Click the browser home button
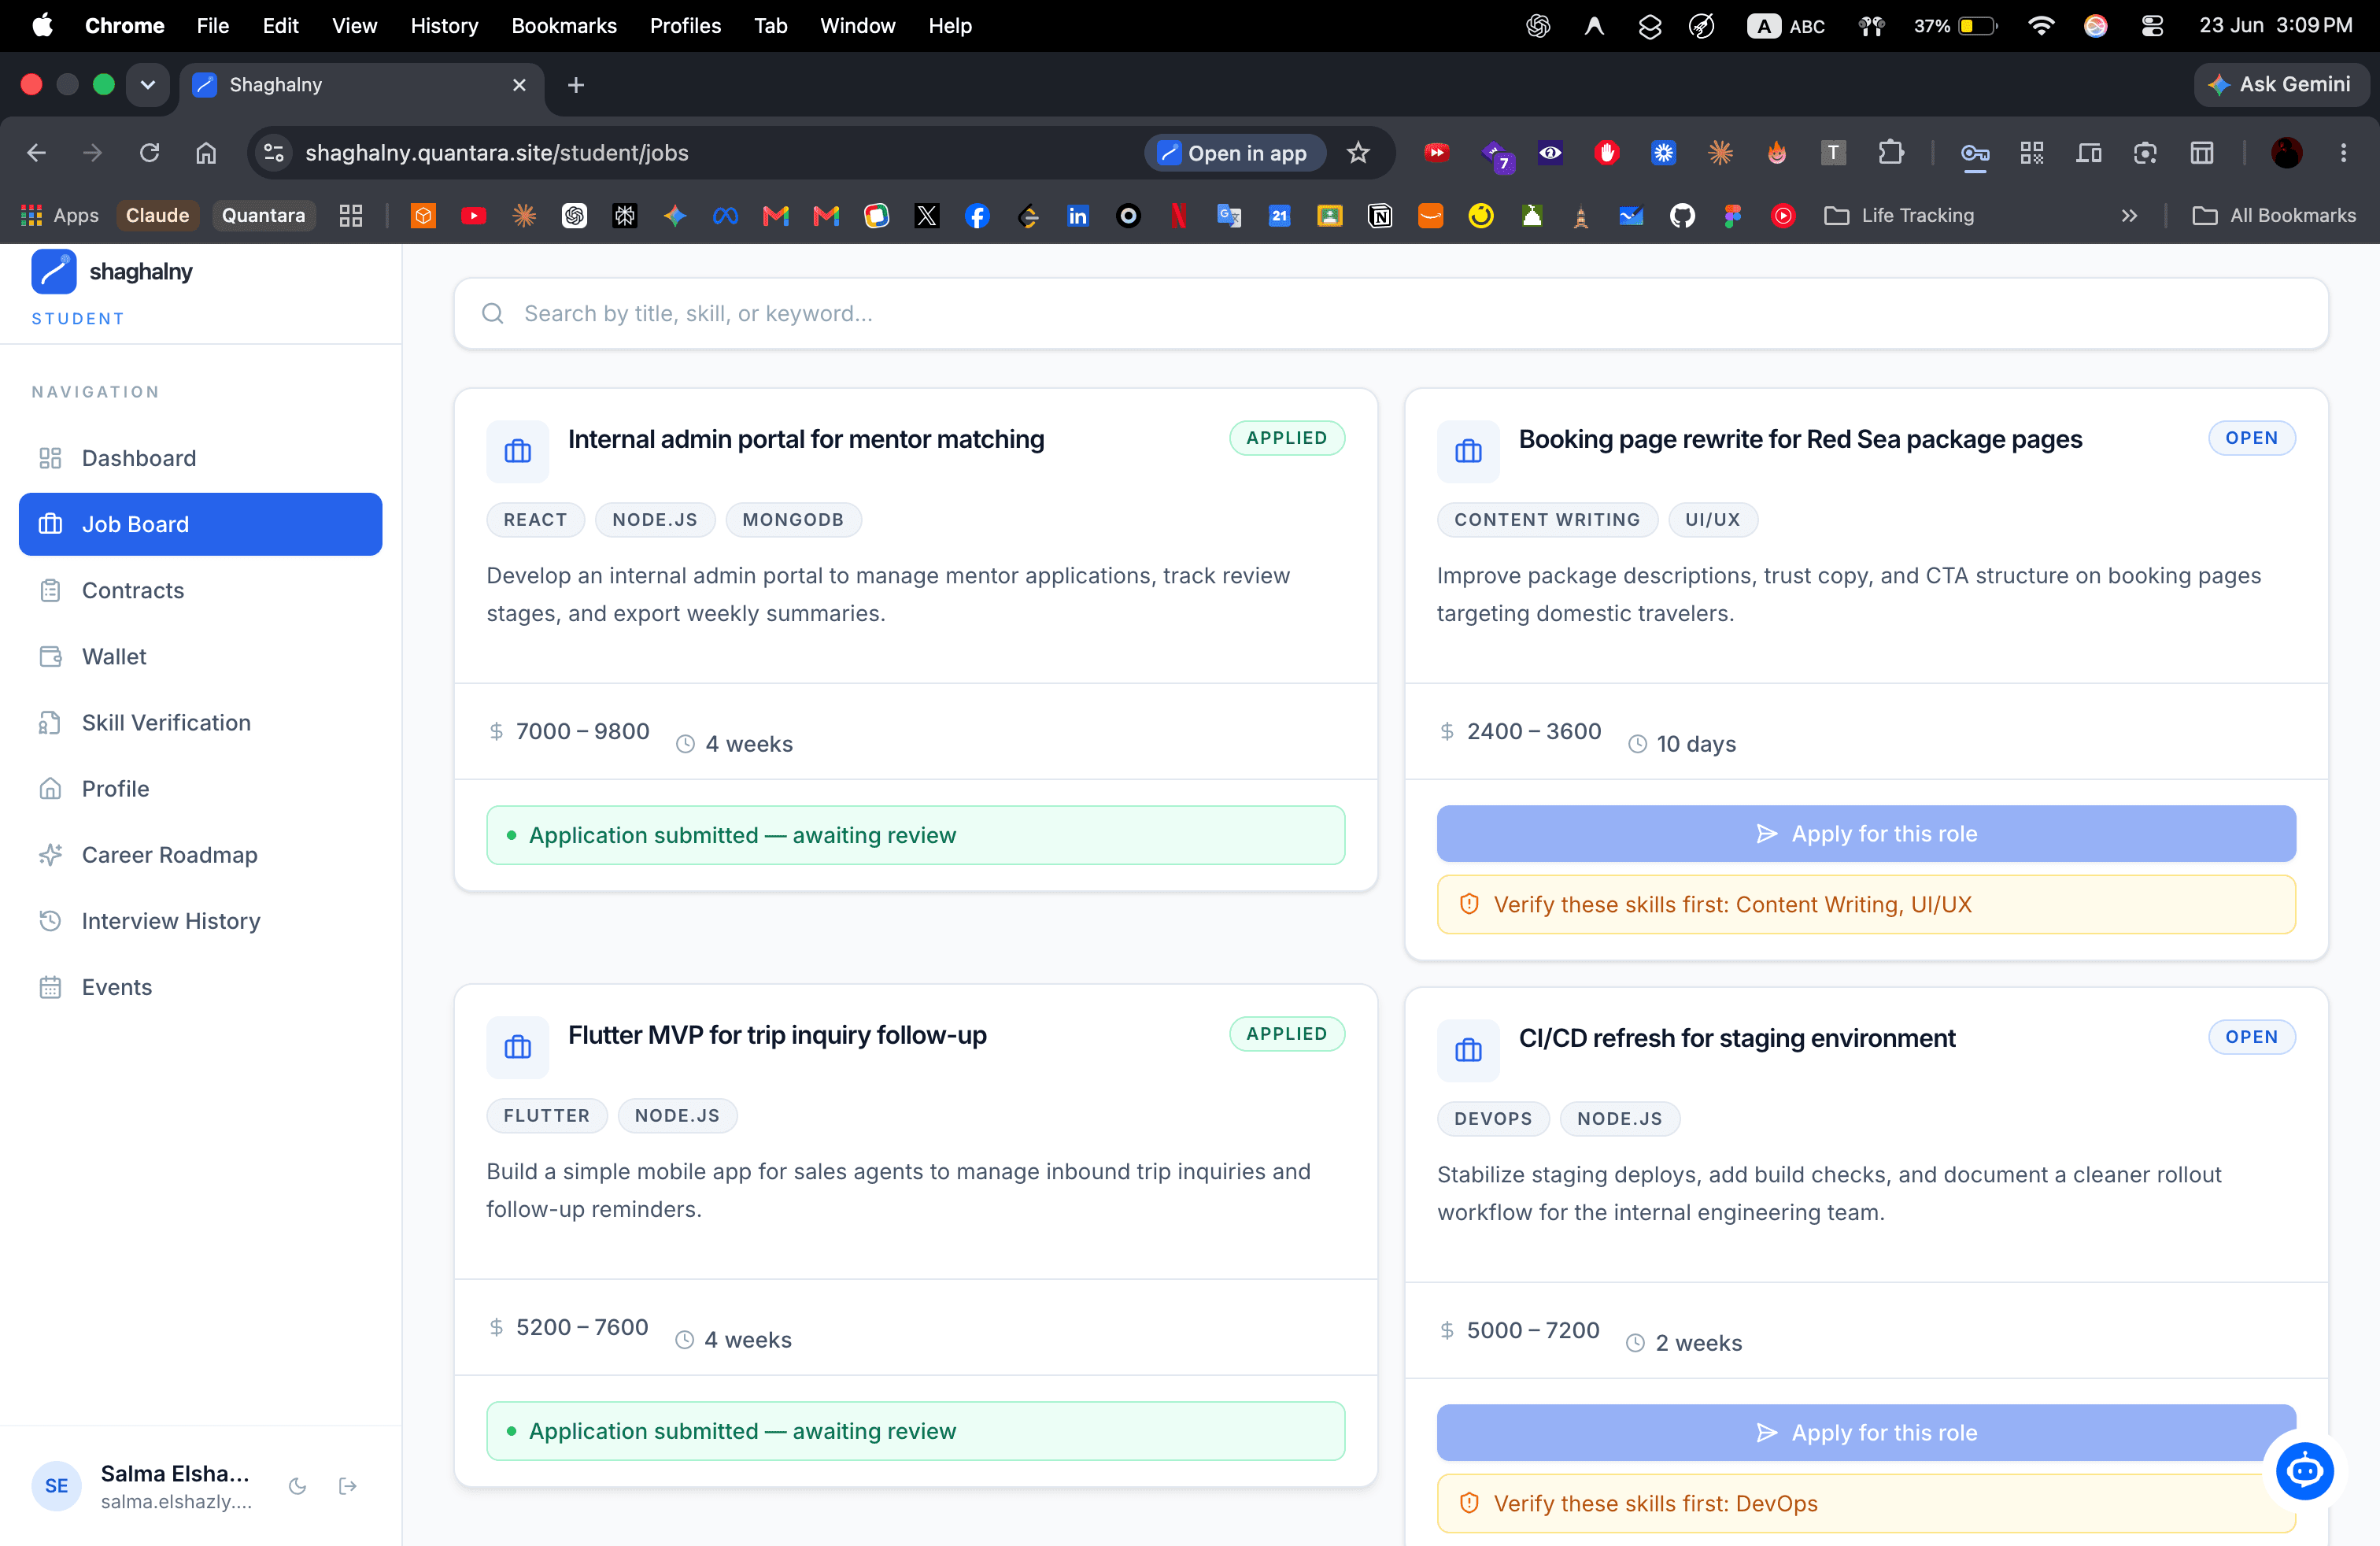 (x=206, y=153)
